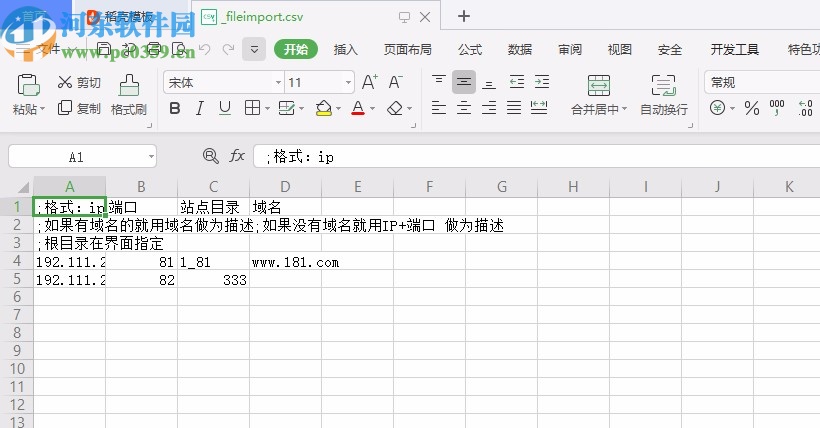Increase font size with A+ icon

[x=369, y=82]
